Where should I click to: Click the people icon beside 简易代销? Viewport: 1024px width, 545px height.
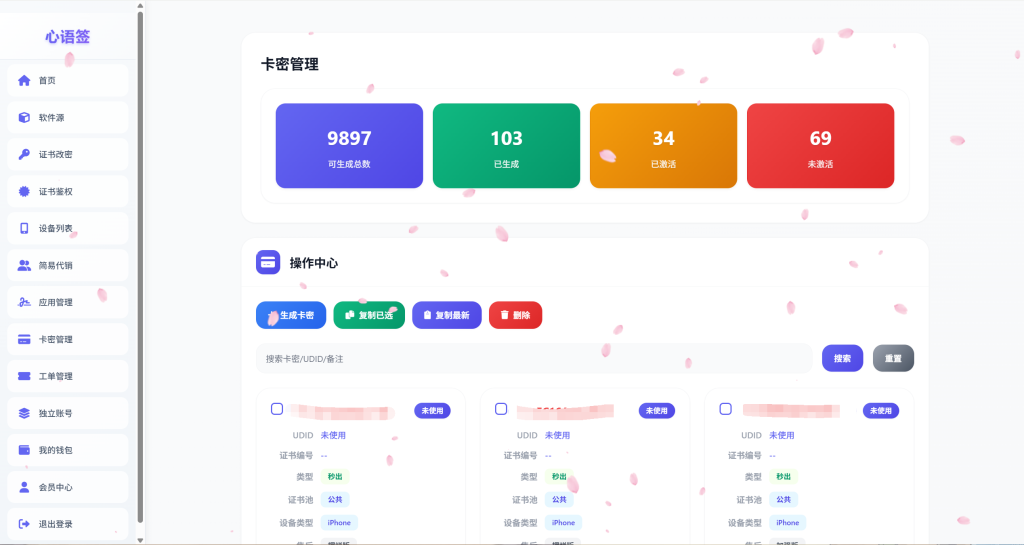tap(24, 265)
